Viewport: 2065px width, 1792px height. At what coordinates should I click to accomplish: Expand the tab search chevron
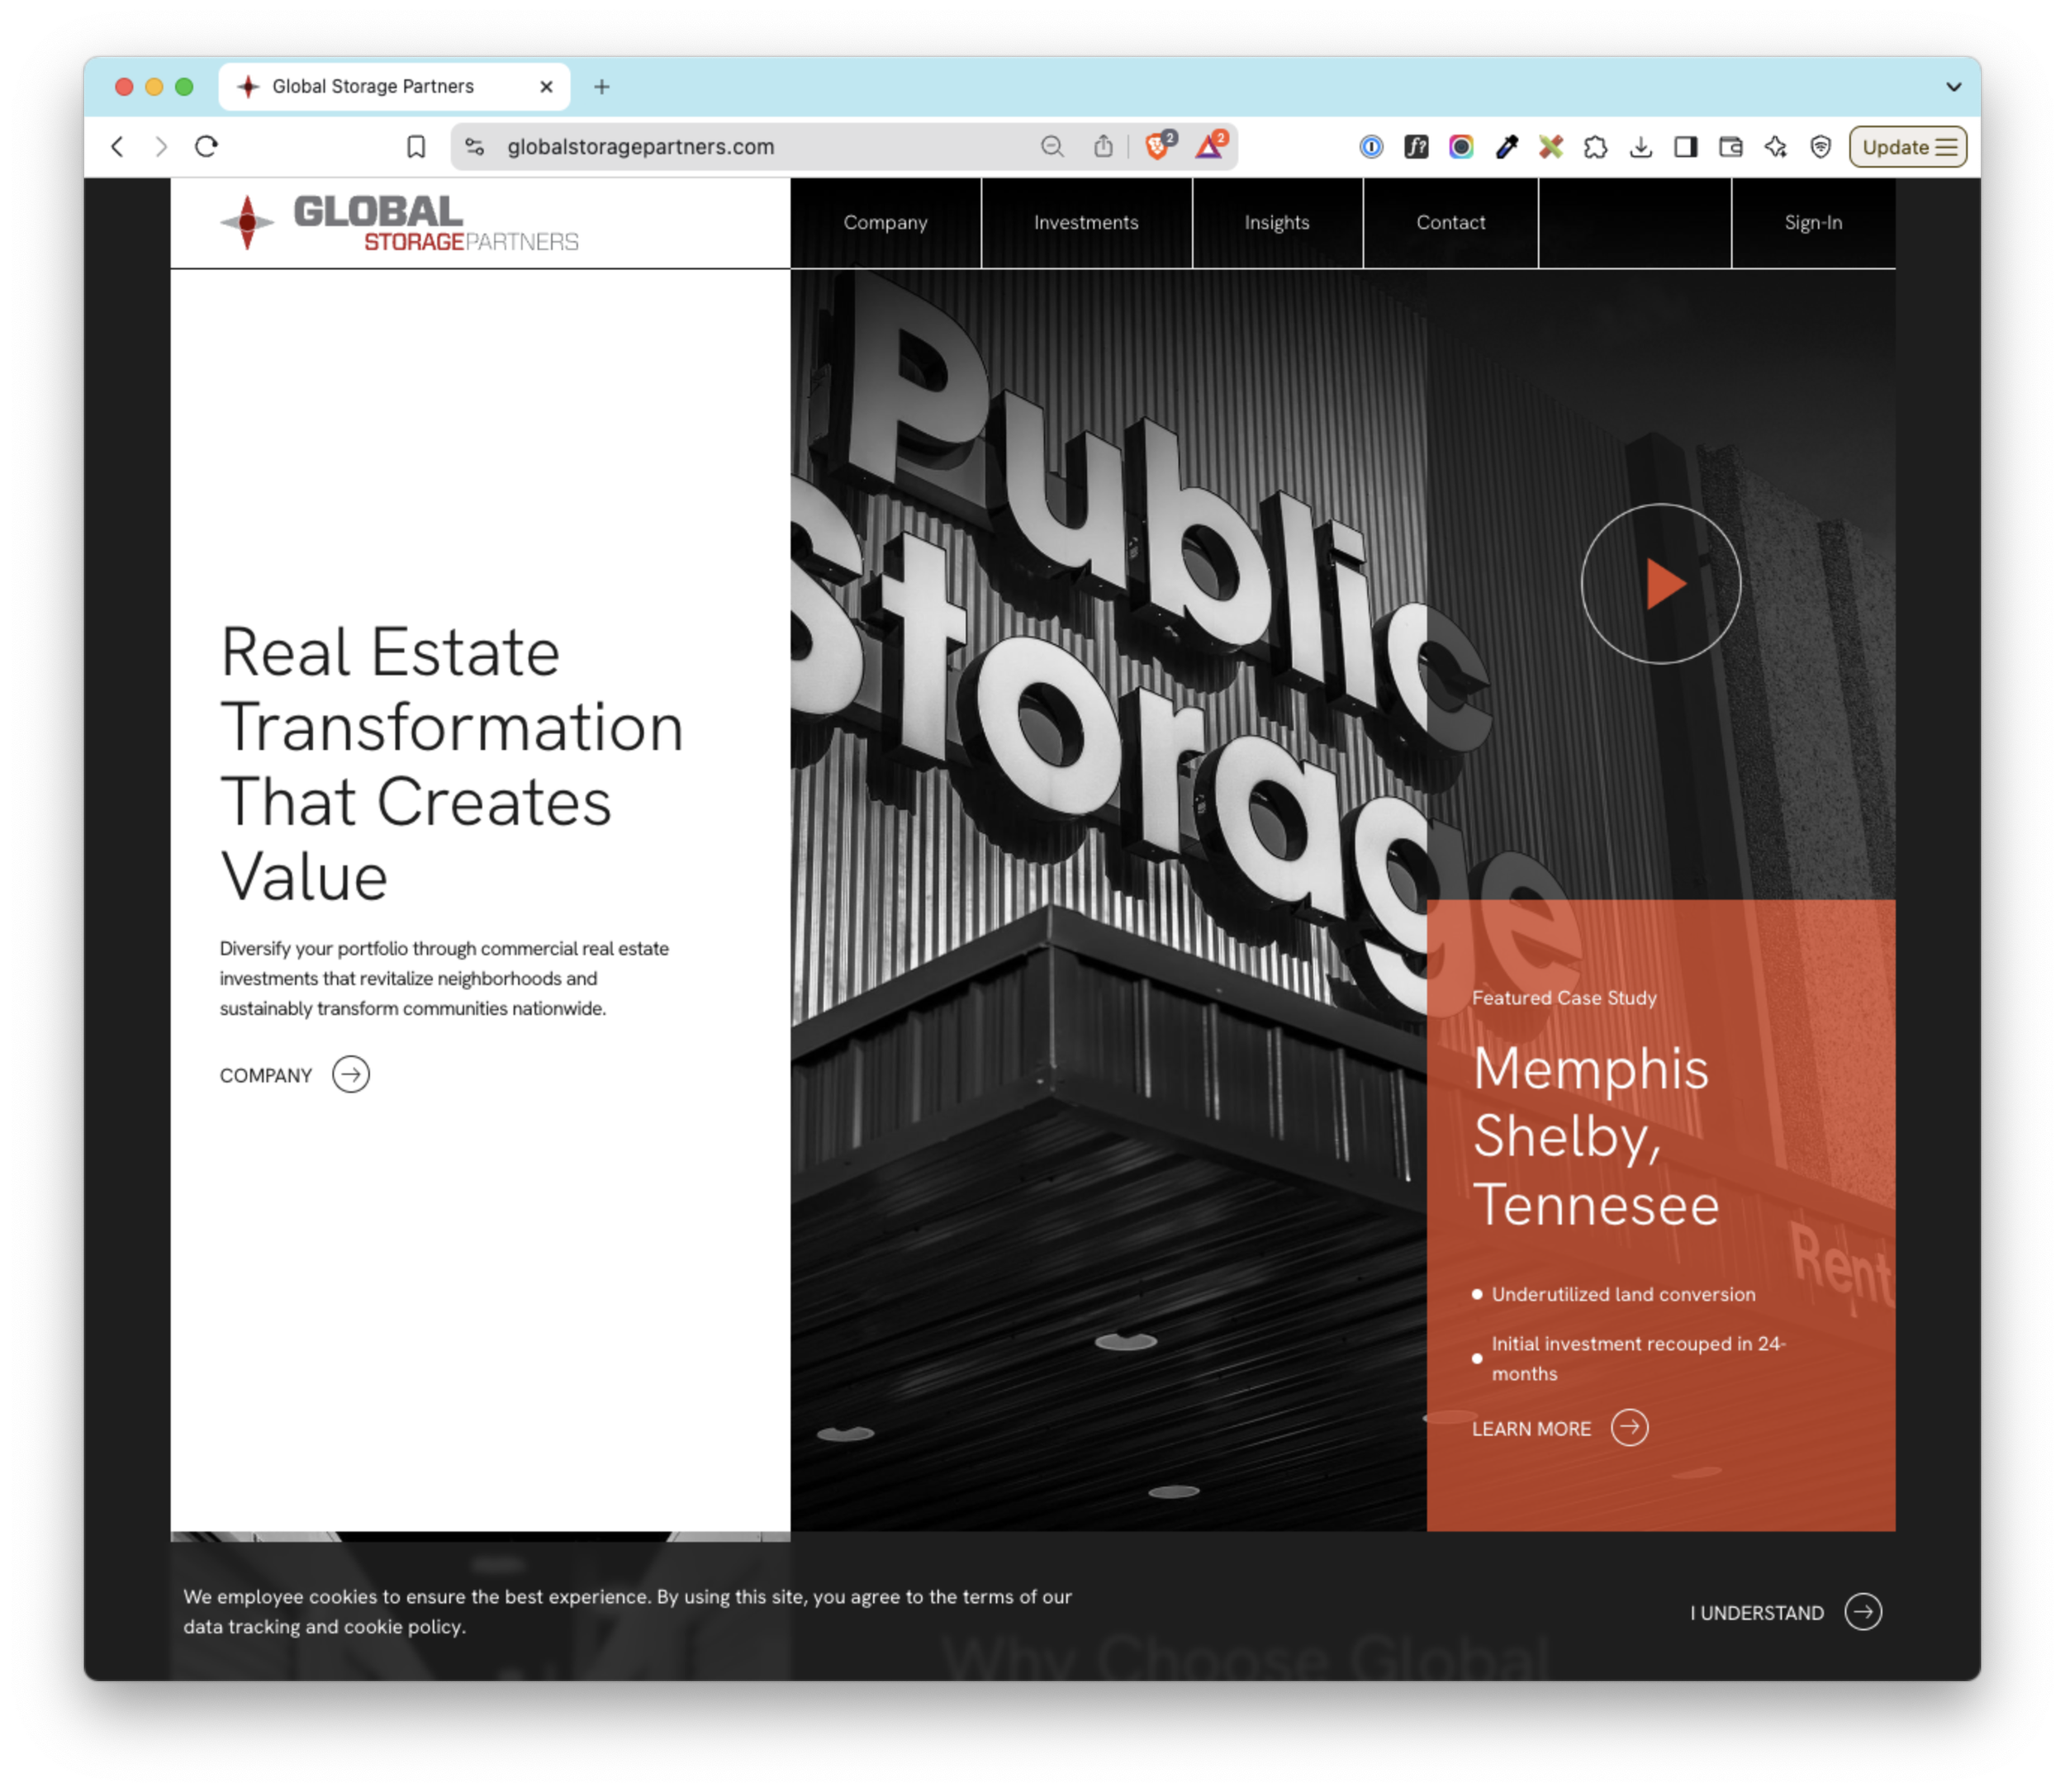tap(1953, 87)
